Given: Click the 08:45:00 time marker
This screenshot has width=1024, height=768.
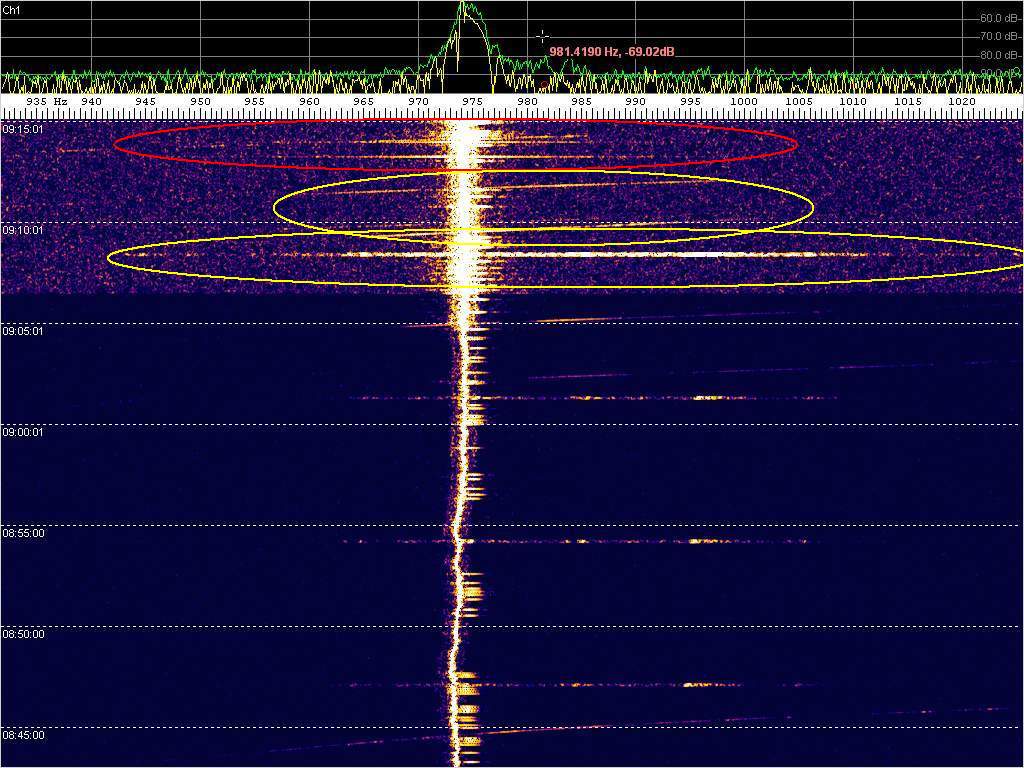Looking at the screenshot, I should tap(23, 735).
